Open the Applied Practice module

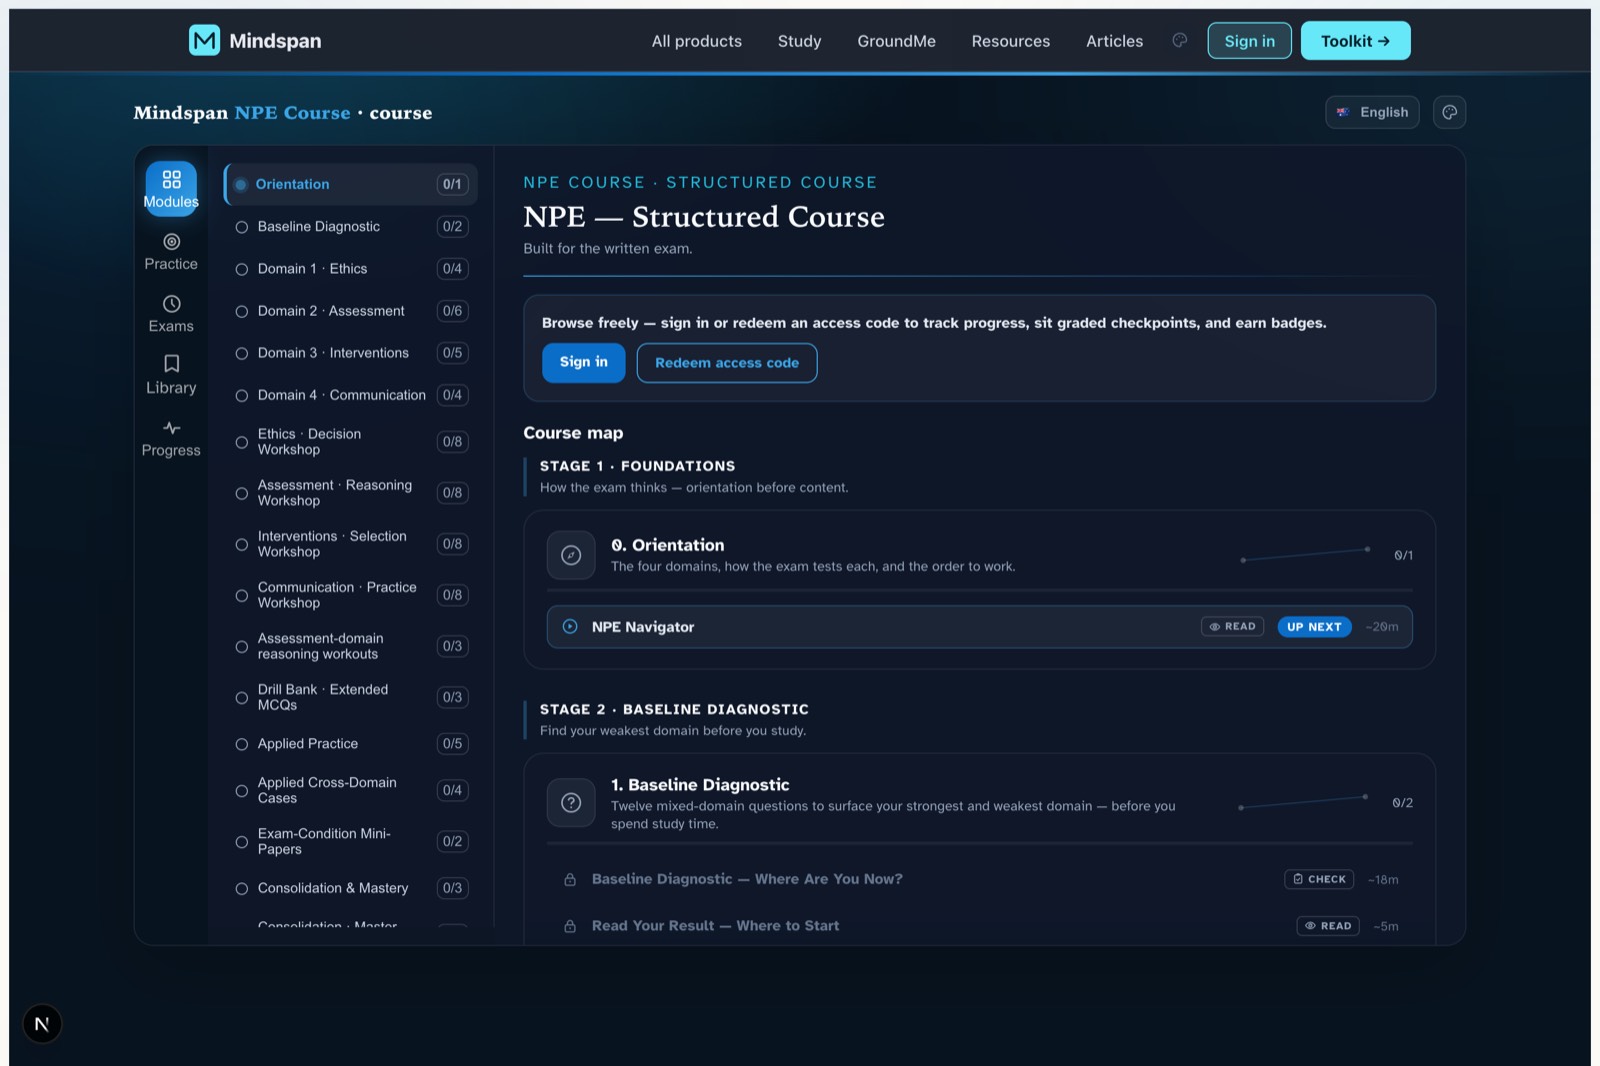click(x=350, y=744)
